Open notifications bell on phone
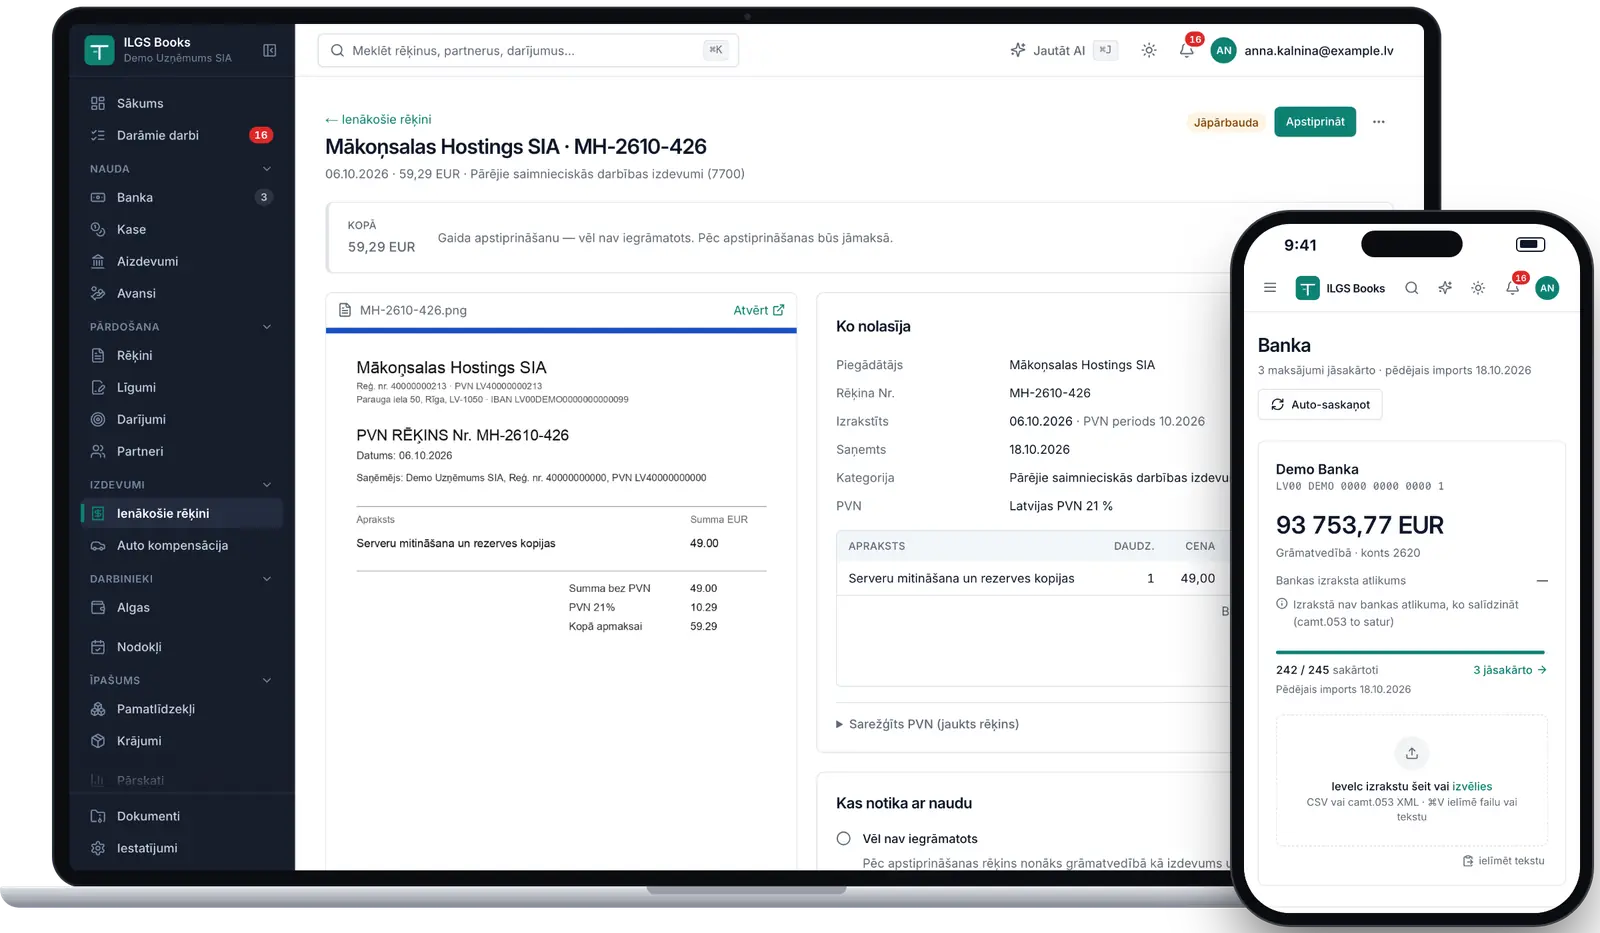The width and height of the screenshot is (1600, 933). [1513, 288]
